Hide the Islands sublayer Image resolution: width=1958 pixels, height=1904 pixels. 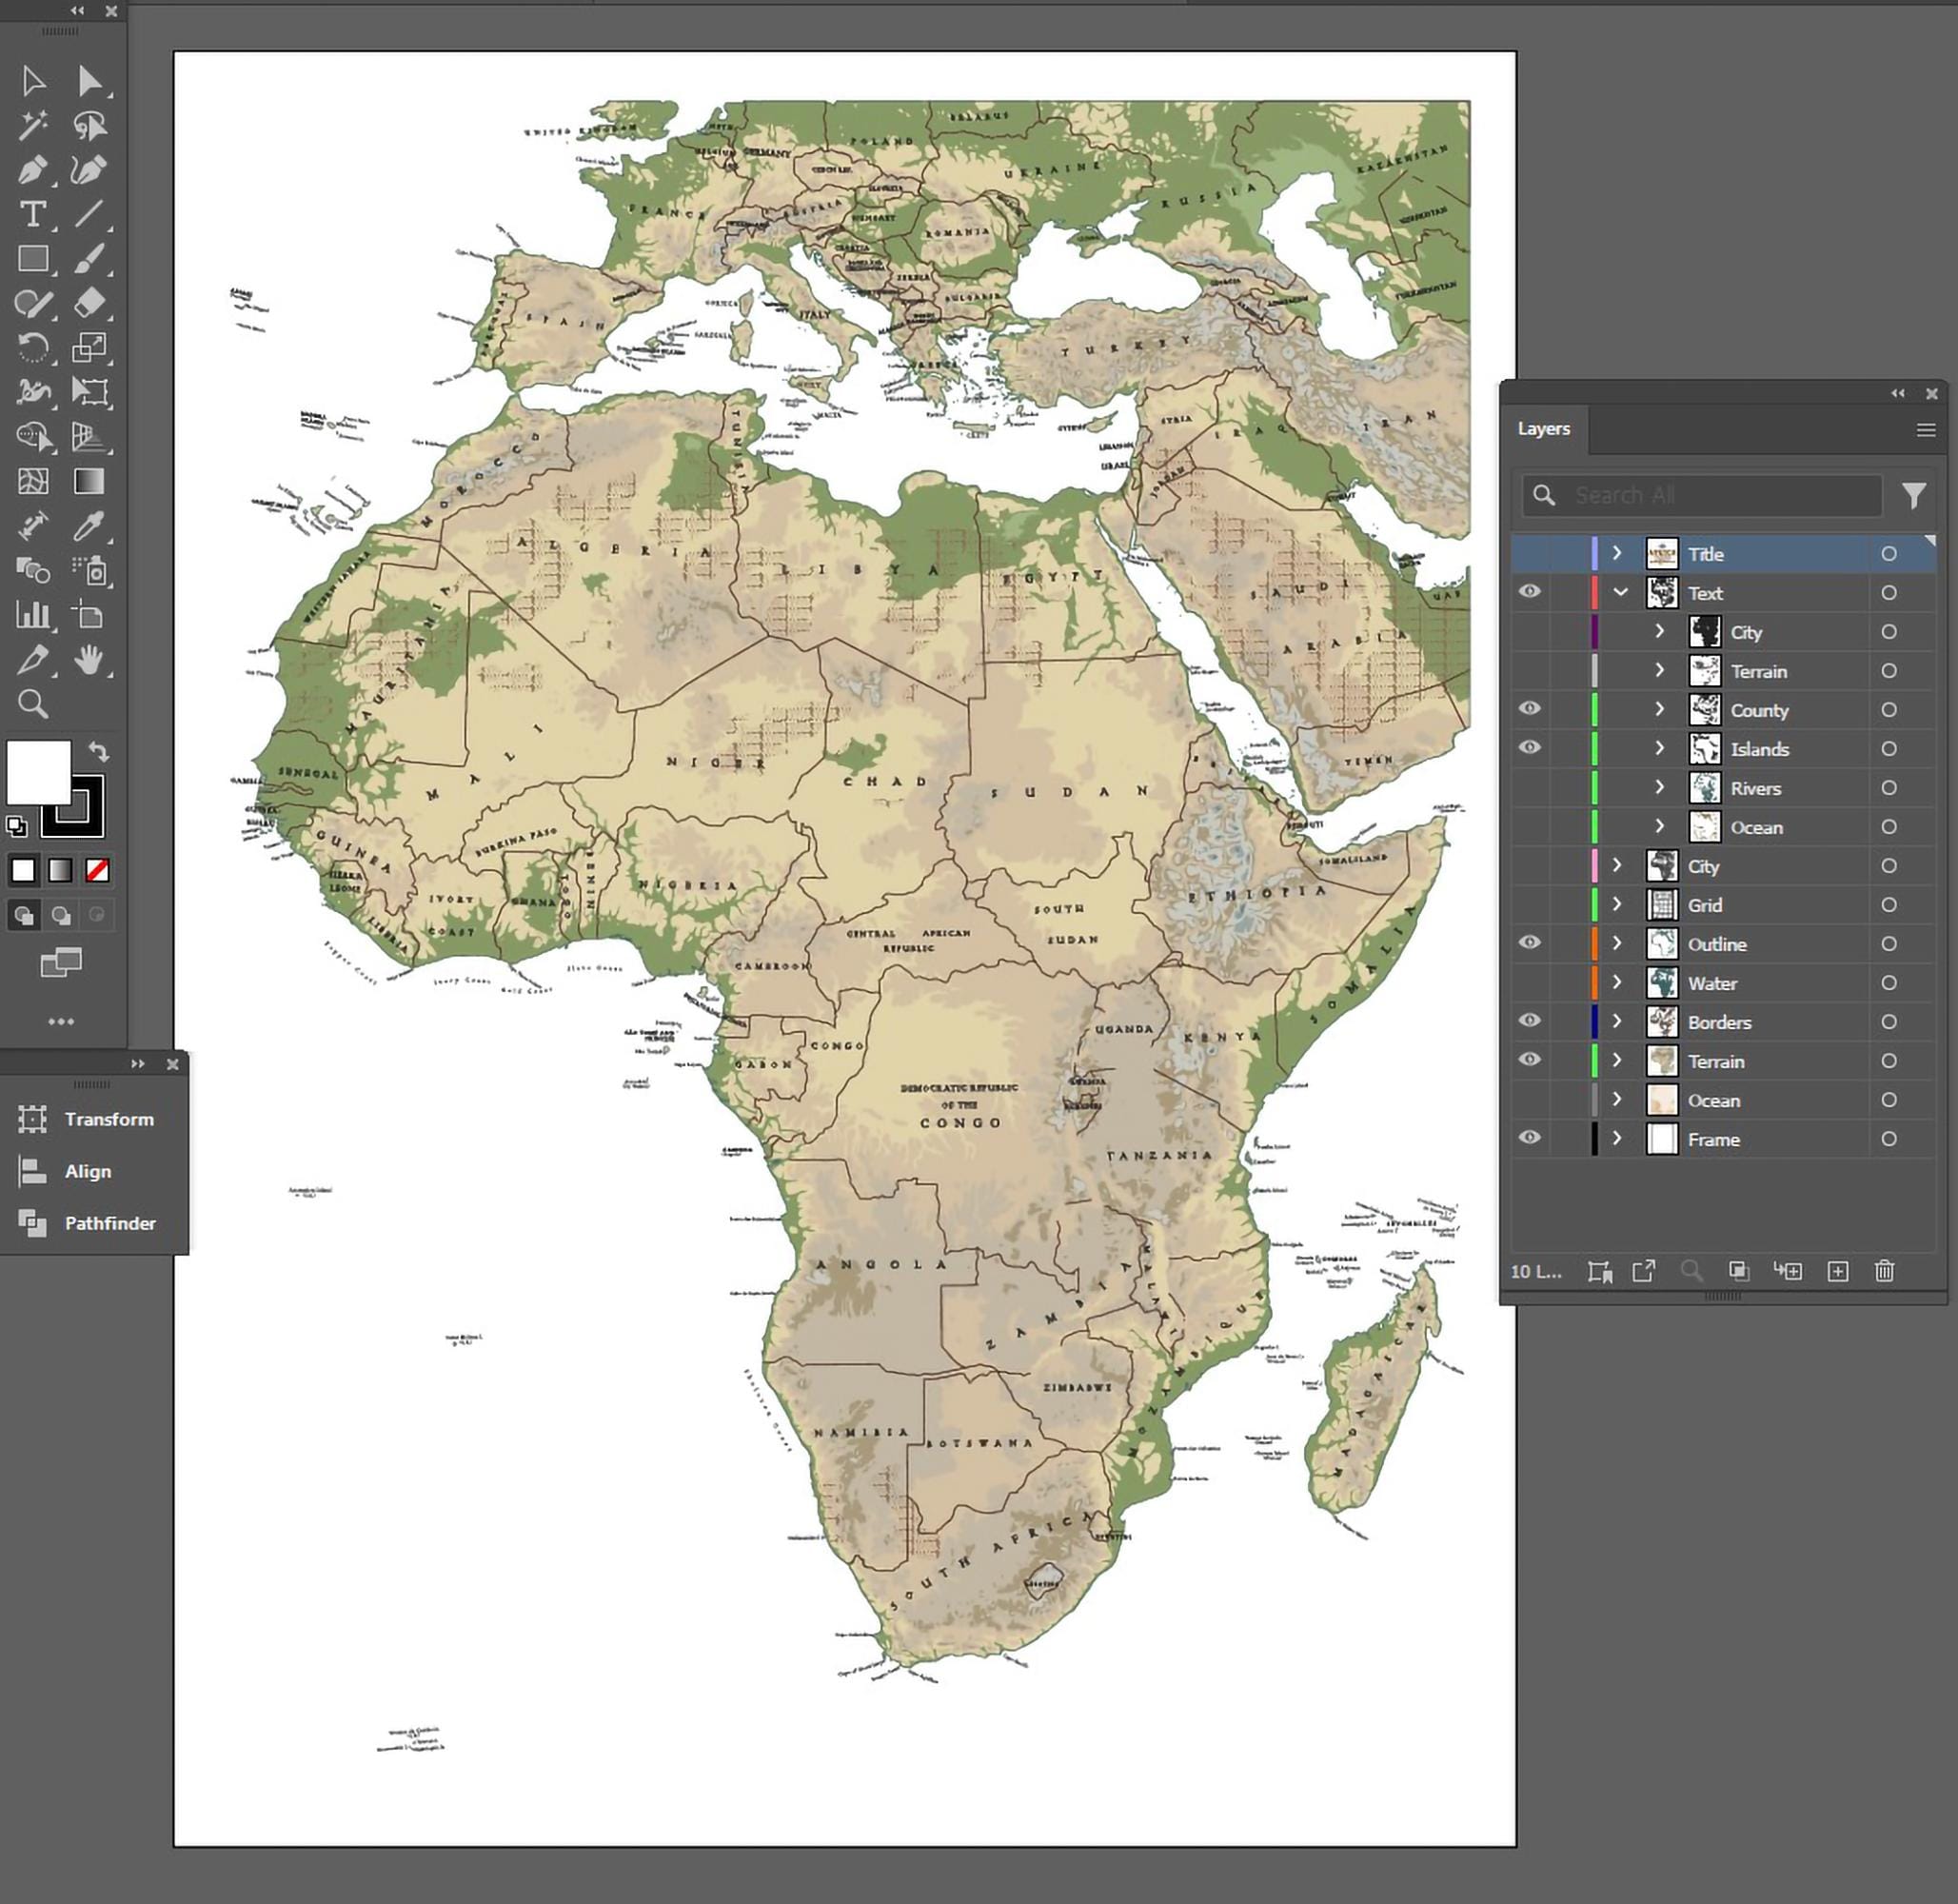click(1530, 748)
